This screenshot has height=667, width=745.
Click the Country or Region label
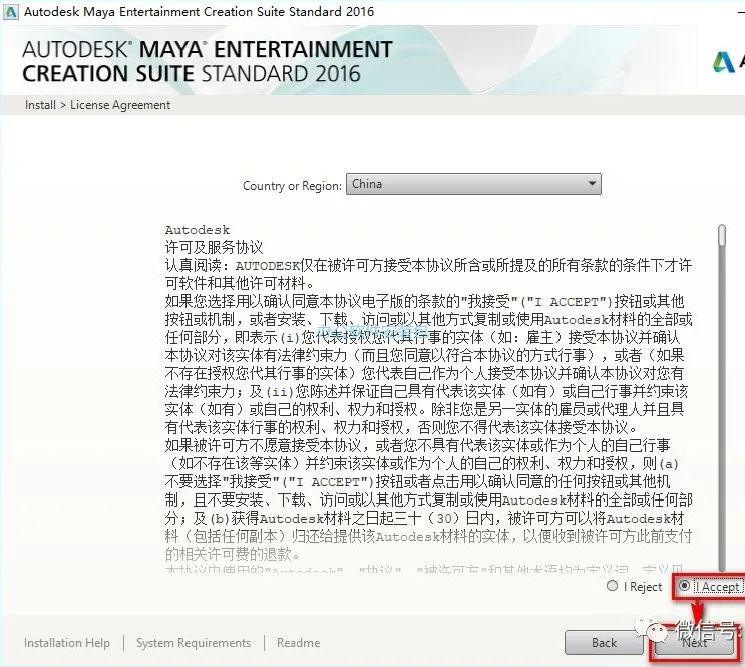tap(292, 186)
